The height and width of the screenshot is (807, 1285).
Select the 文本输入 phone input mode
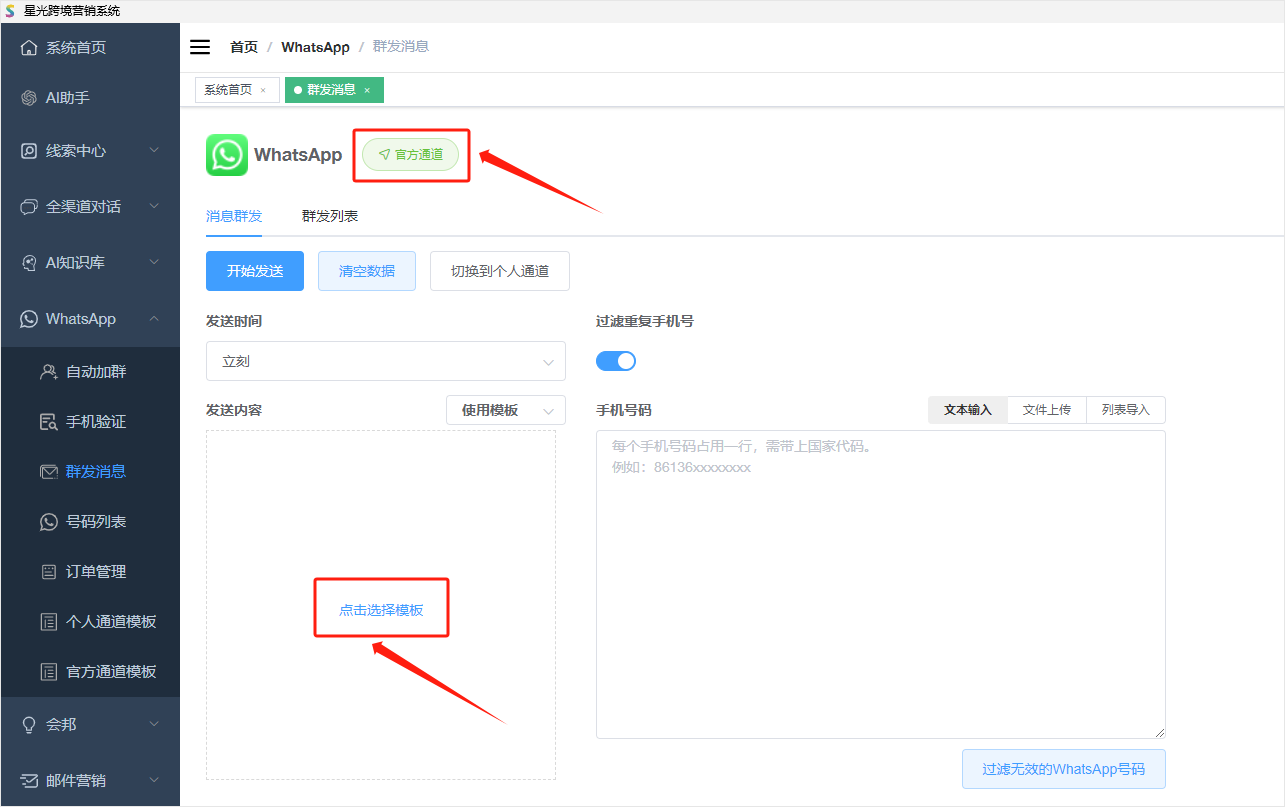968,410
